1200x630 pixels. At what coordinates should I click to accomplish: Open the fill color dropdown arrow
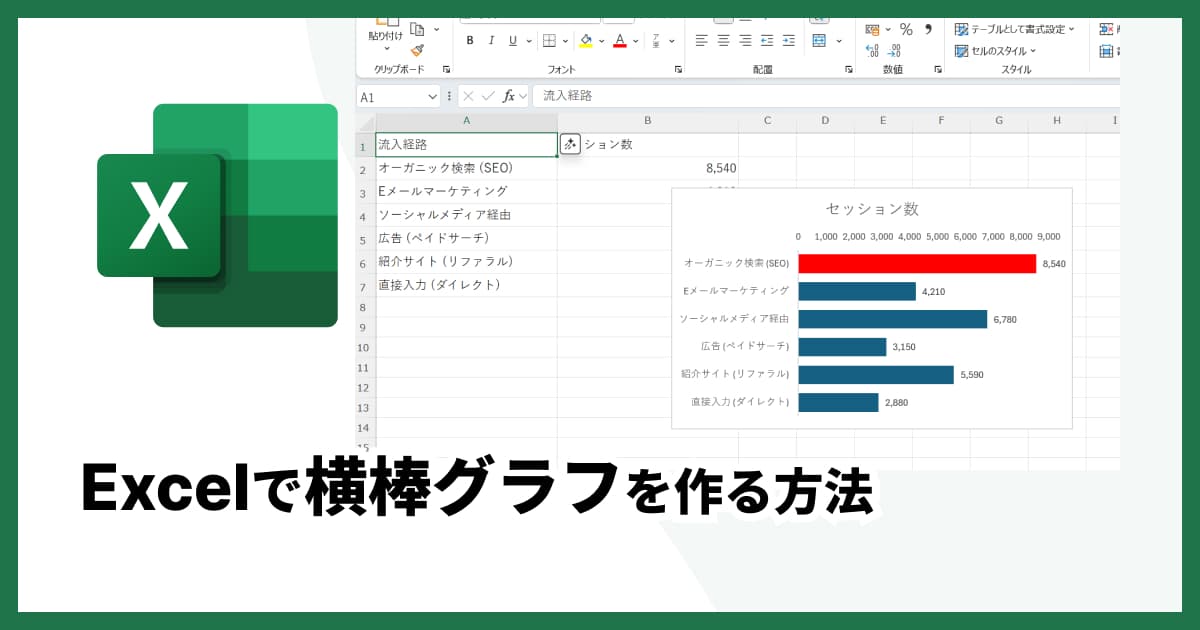click(x=601, y=41)
